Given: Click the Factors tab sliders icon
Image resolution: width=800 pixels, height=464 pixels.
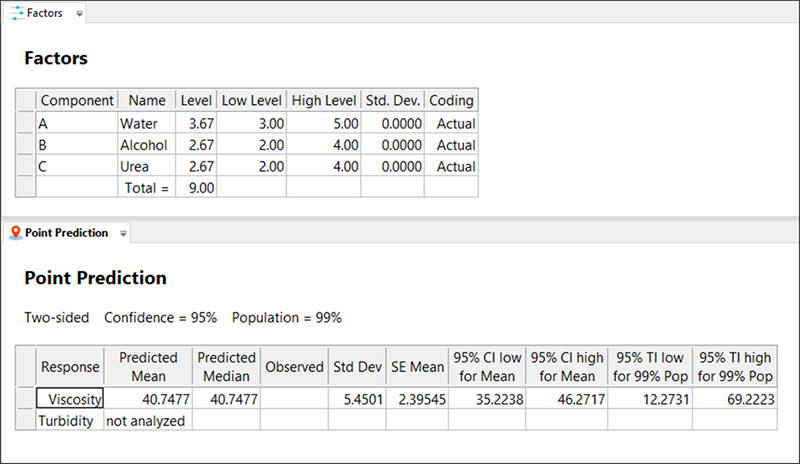Looking at the screenshot, I should 15,13.
